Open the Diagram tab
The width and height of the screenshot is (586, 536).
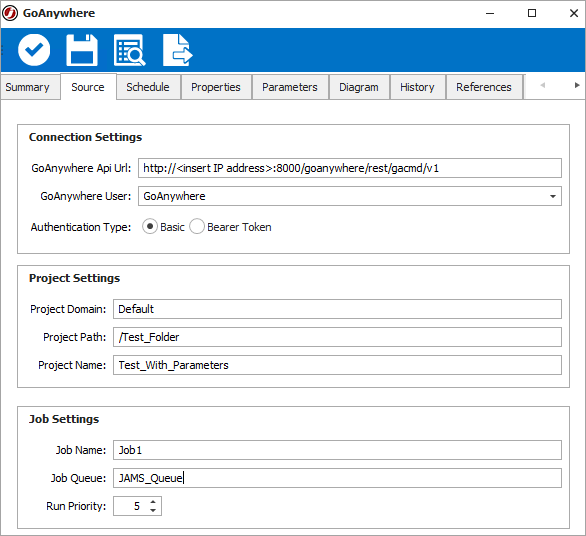click(359, 87)
